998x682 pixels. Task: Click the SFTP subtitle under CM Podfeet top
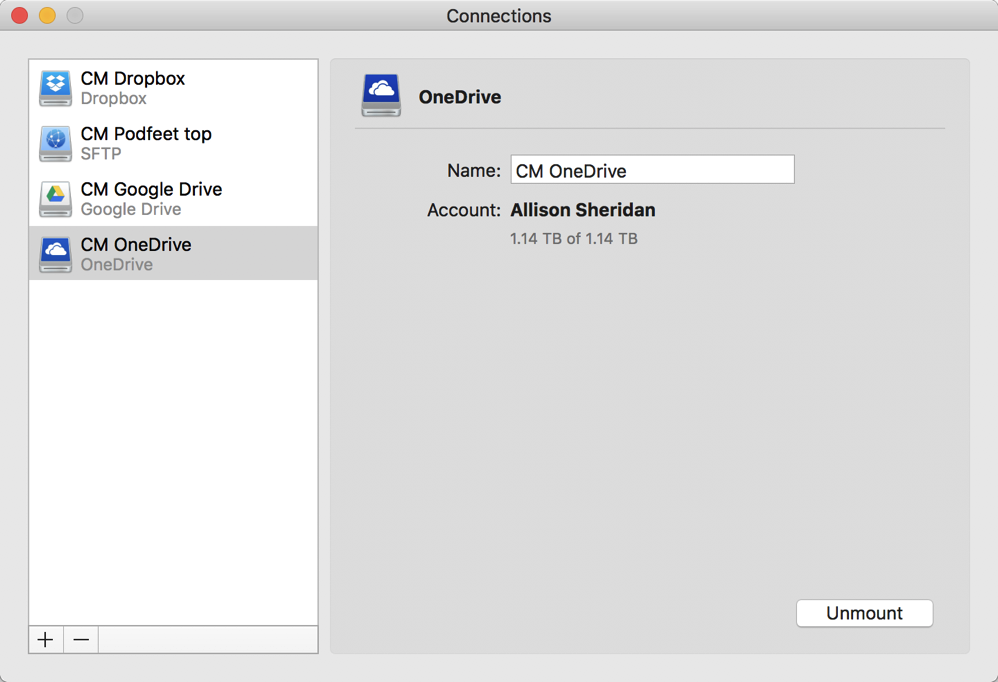tap(101, 154)
